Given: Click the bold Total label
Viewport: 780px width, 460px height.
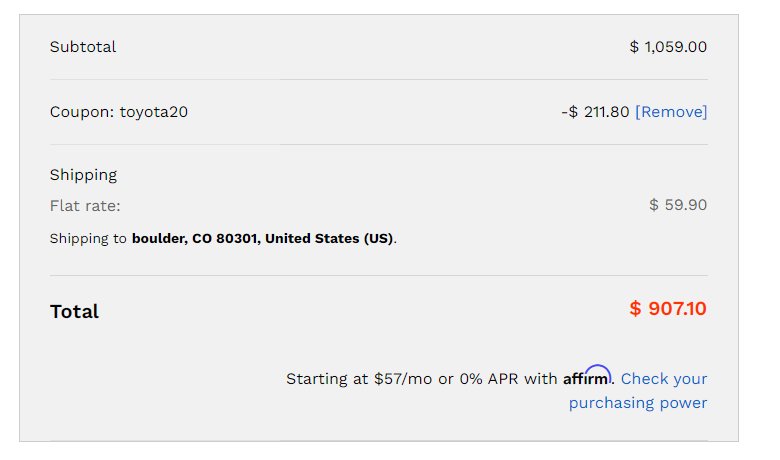Looking at the screenshot, I should tap(74, 312).
